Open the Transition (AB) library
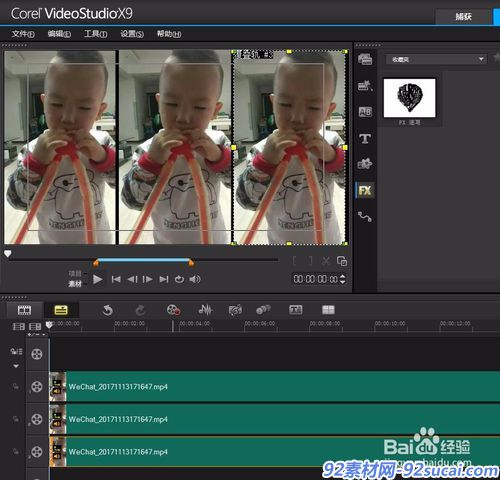Image resolution: width=500 pixels, height=480 pixels. pos(365,112)
